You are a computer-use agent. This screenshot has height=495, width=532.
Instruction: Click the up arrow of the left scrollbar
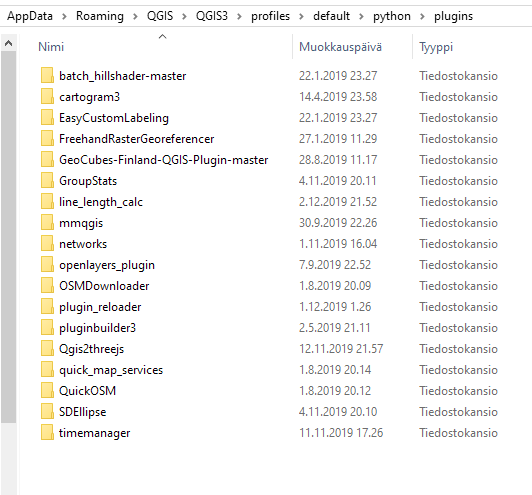[x=8, y=43]
